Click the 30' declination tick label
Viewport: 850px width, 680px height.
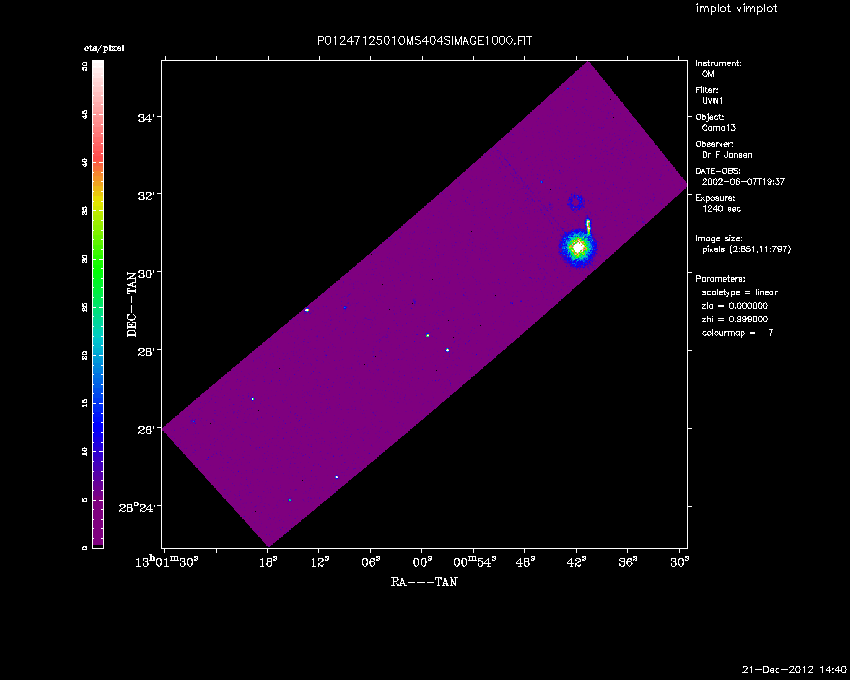[x=145, y=274]
